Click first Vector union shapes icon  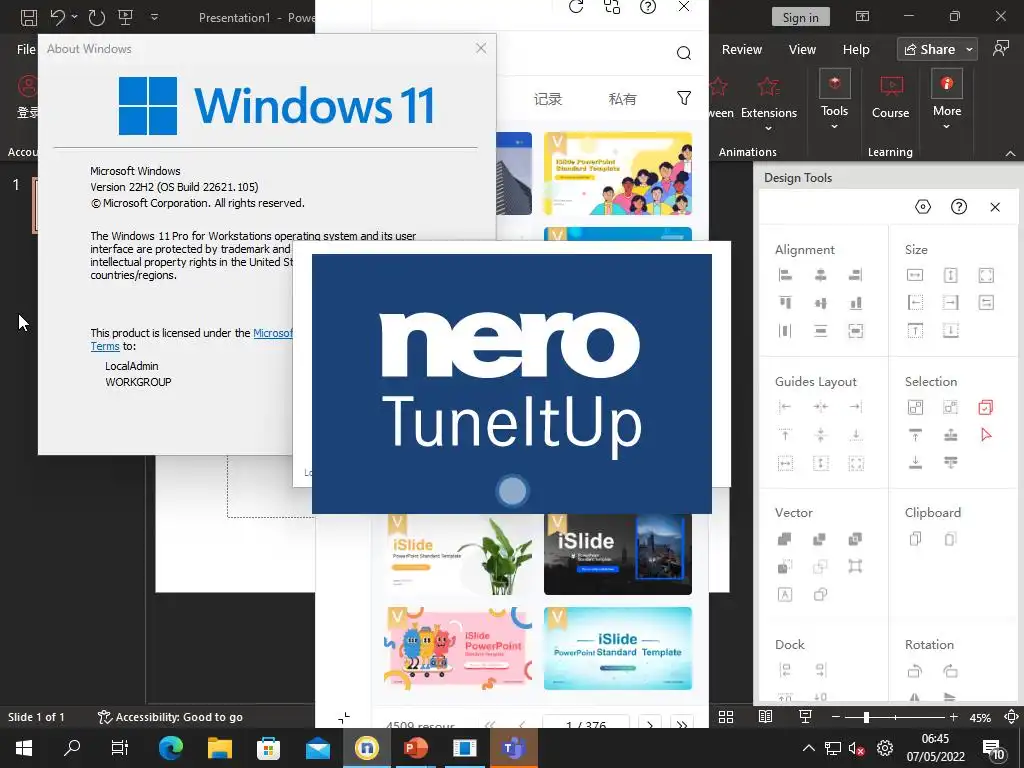[784, 539]
